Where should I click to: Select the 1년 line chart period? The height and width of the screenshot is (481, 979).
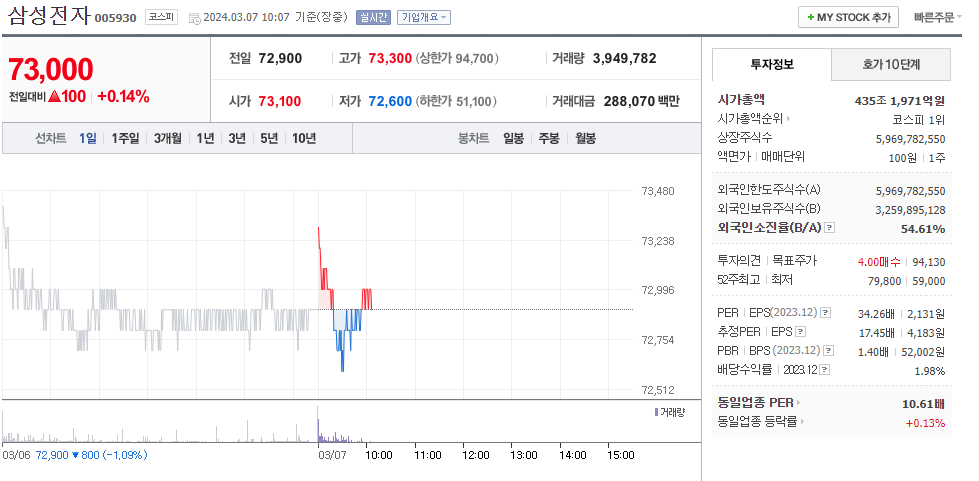[205, 138]
